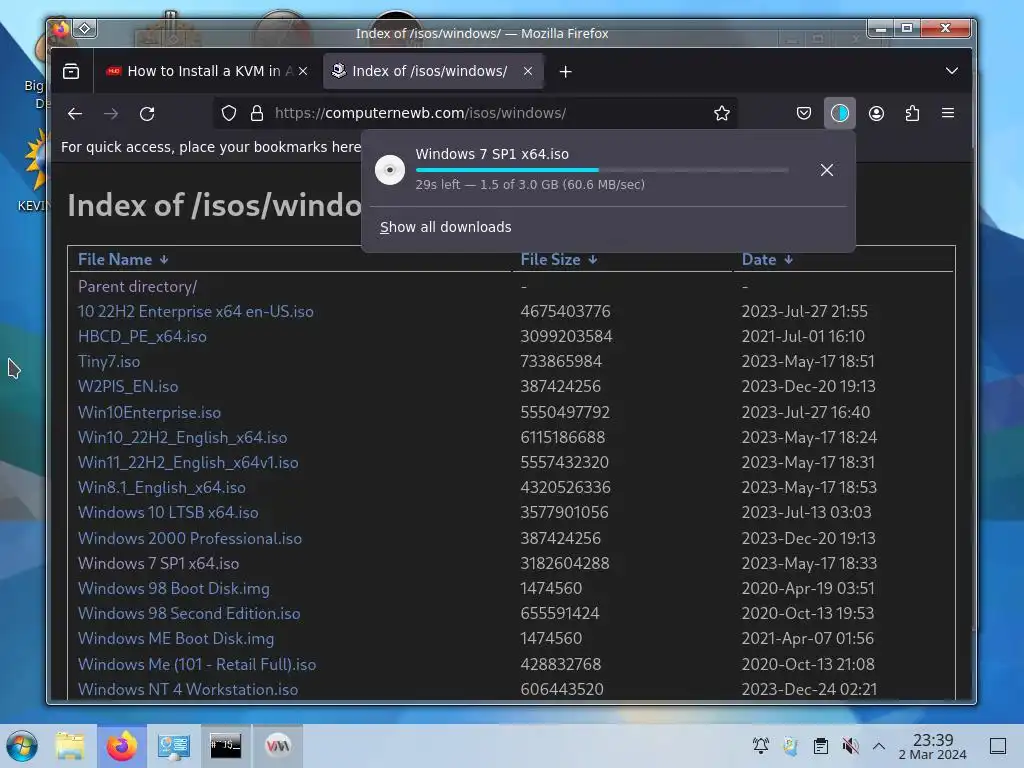Image resolution: width=1024 pixels, height=768 pixels.
Task: Download HBCD_PE_x64.iso
Action: point(142,336)
